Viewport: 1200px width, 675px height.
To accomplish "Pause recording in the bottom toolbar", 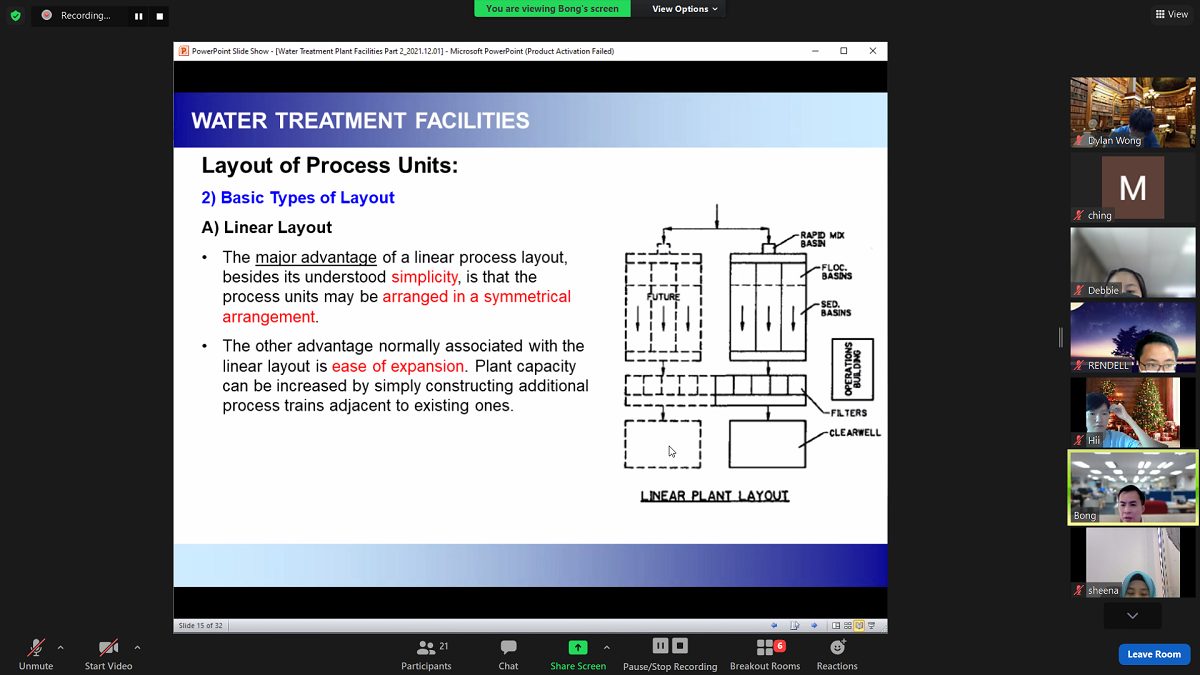I will [660, 646].
